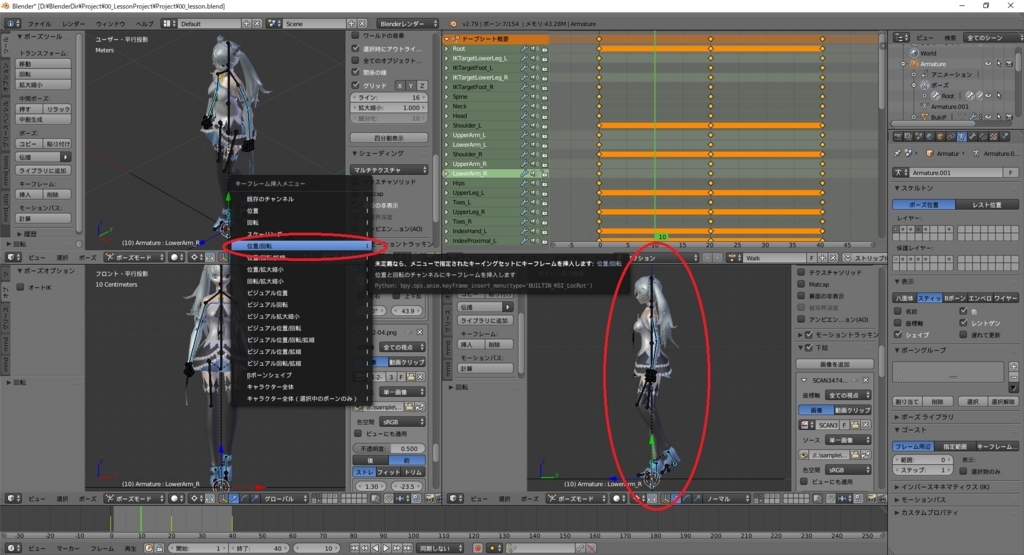Screen dimensions: 1024x555
Task: Toggle the F fake user on Armature.001
Action: coord(1011,172)
